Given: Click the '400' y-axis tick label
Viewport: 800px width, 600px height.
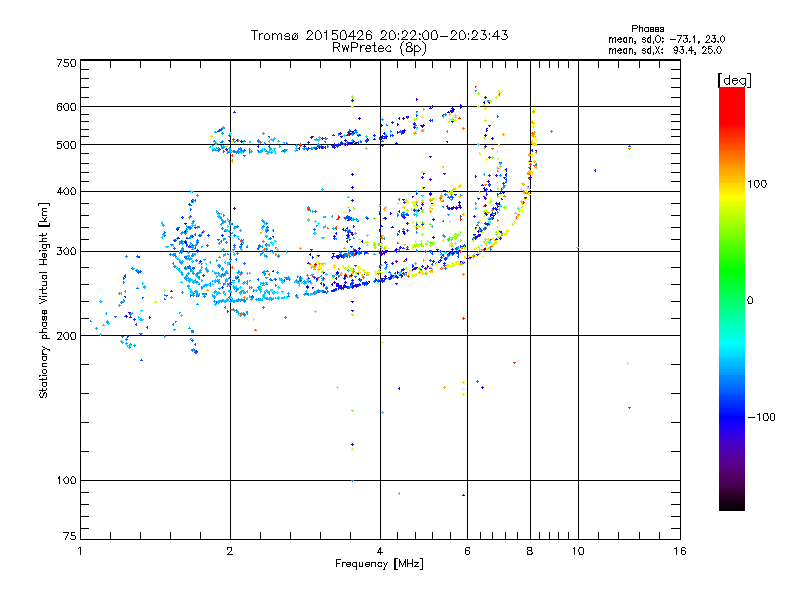Looking at the screenshot, I should point(67,191).
